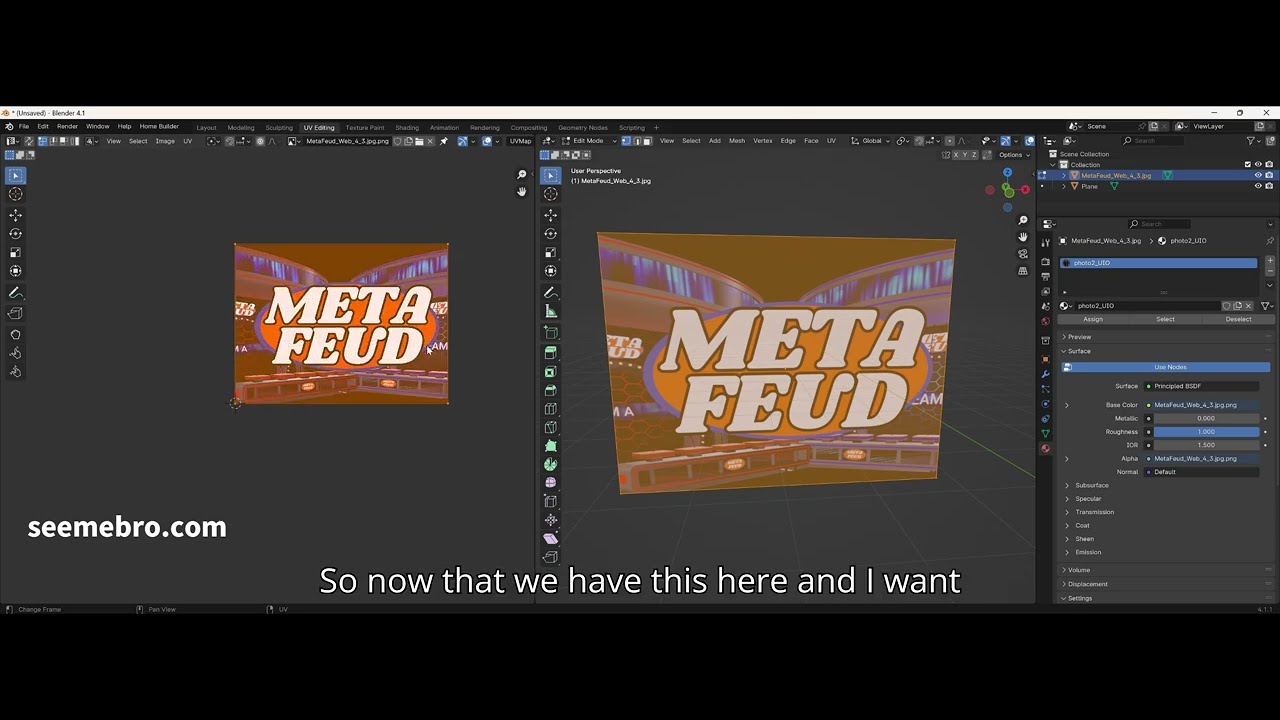
Task: Select the Inset Faces tool
Action: (550, 371)
